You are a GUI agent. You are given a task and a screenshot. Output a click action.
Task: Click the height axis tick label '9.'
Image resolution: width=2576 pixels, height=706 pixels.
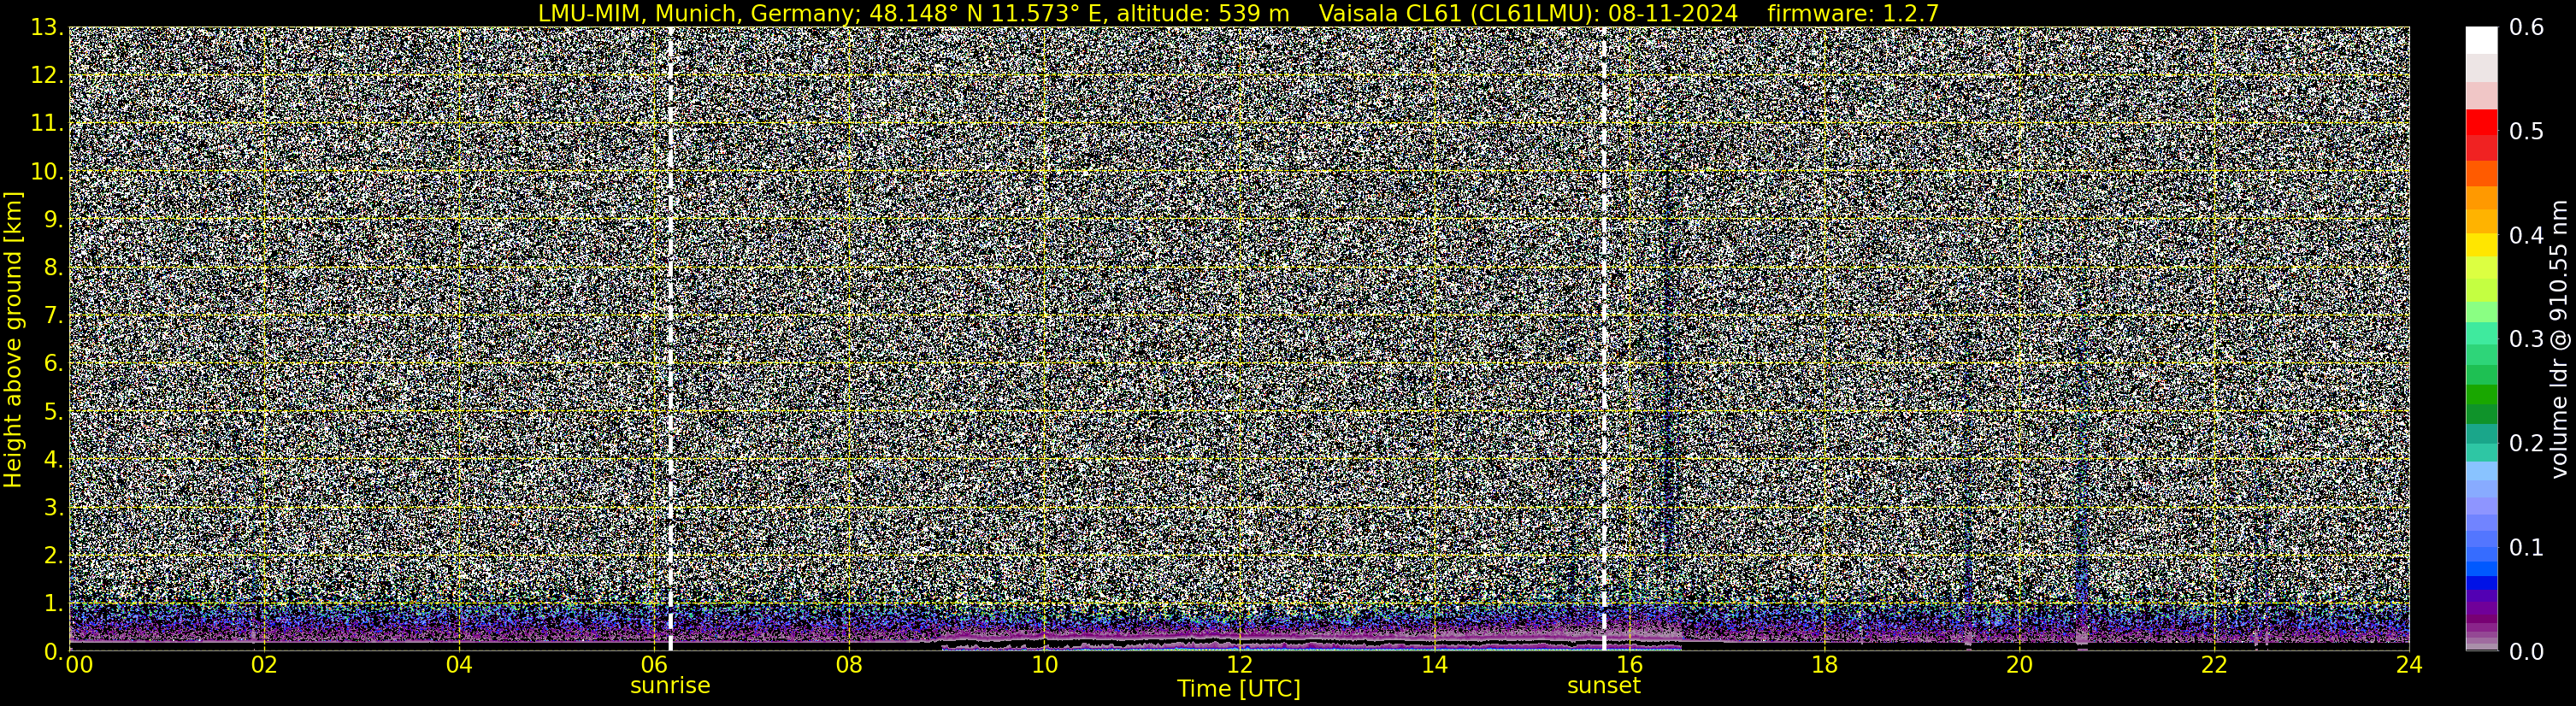click(x=54, y=219)
